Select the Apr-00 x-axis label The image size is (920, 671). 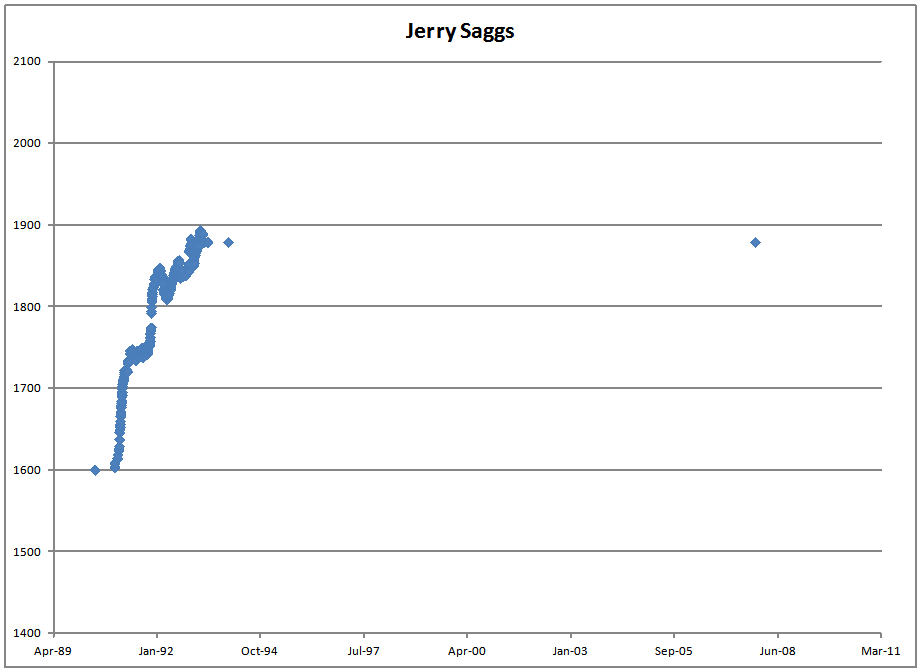click(467, 650)
